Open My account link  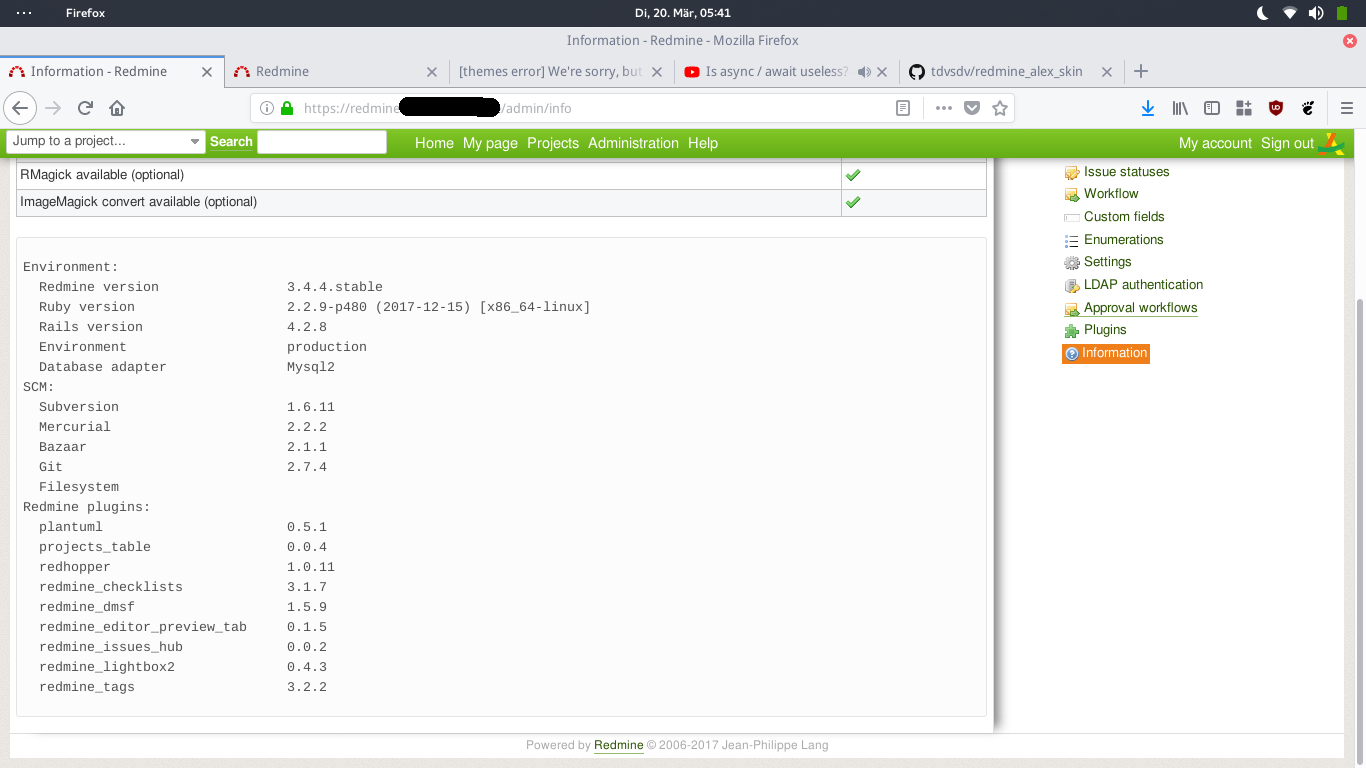click(1215, 143)
